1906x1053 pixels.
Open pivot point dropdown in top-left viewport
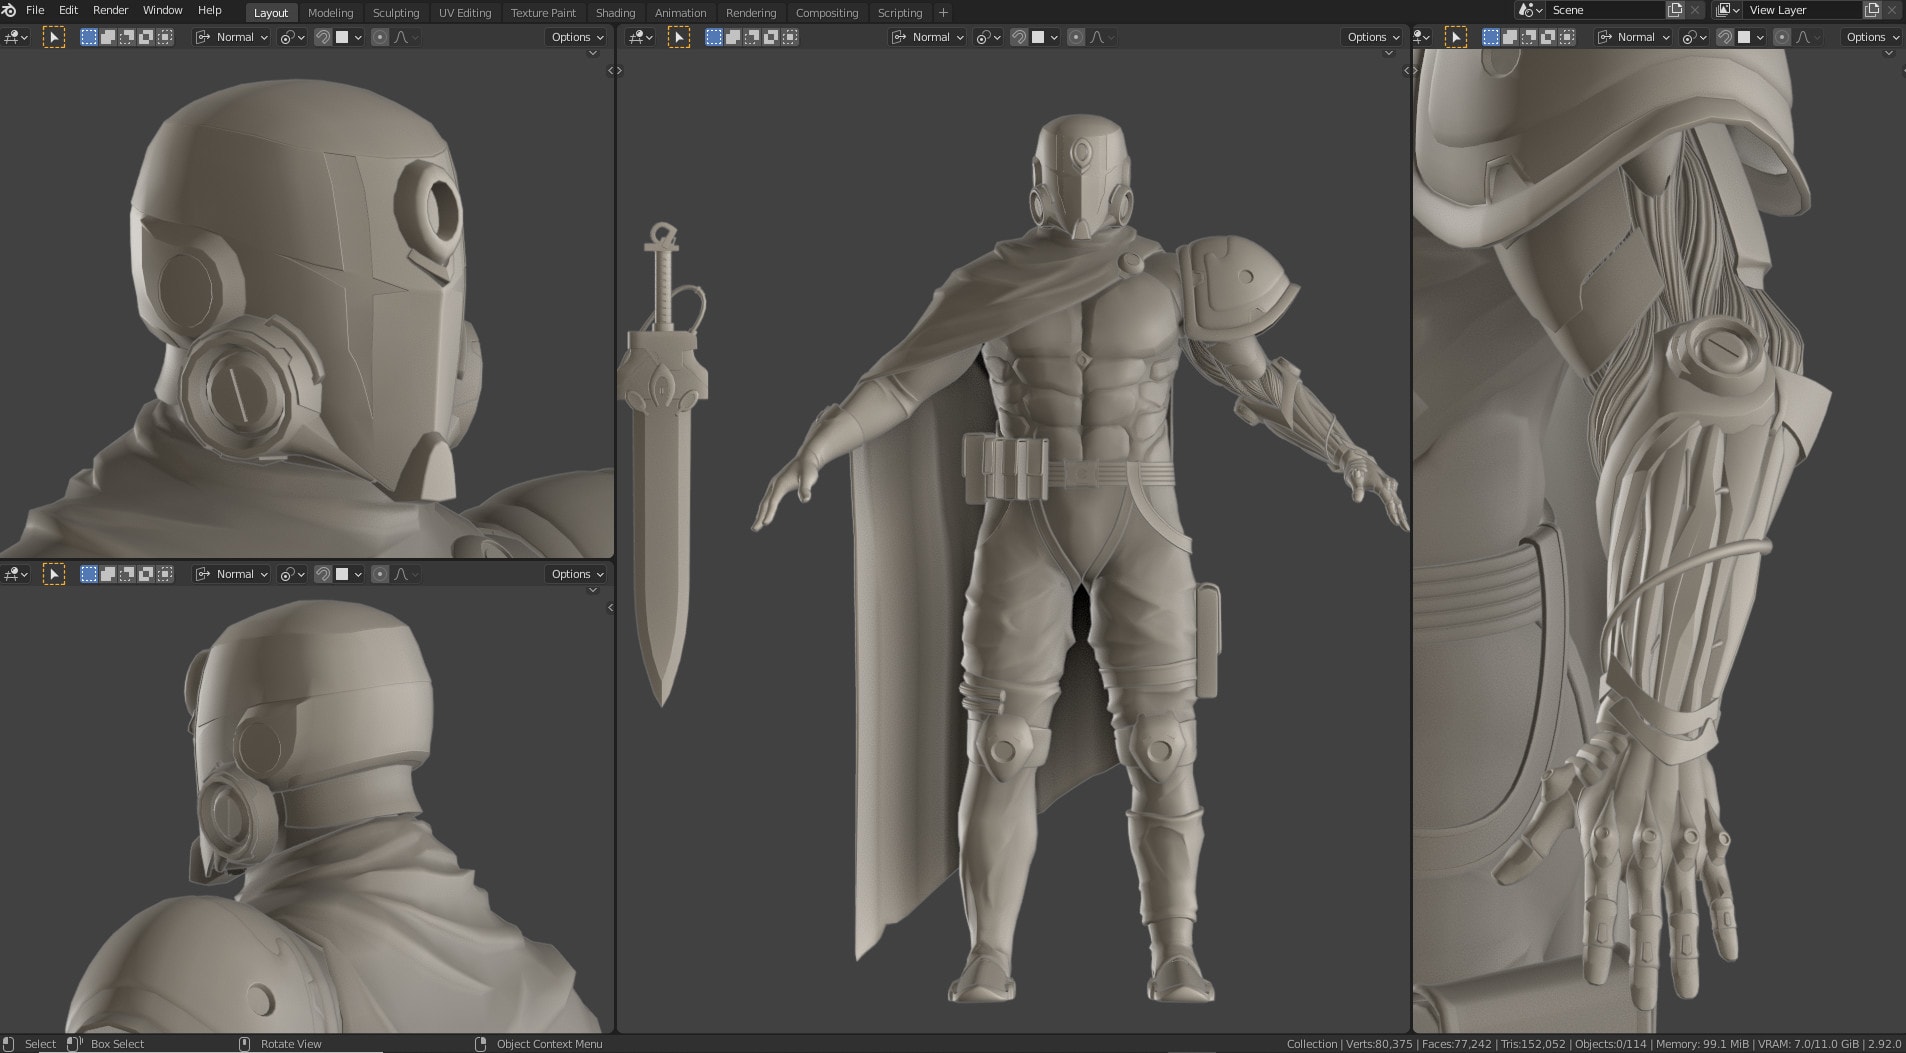(x=292, y=38)
